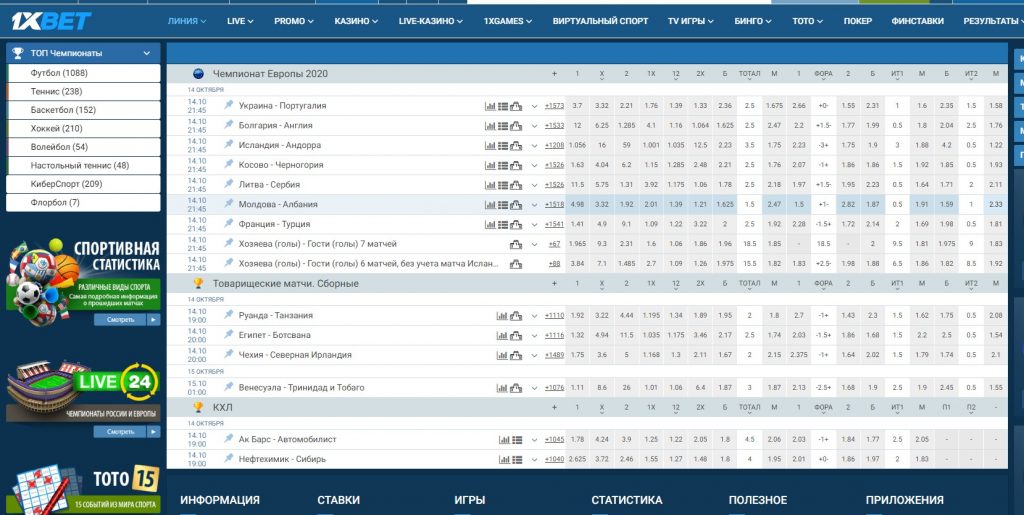The image size is (1024, 515).
Task: Click the ТОП Чемпионаты trophy icon
Action: click(18, 53)
